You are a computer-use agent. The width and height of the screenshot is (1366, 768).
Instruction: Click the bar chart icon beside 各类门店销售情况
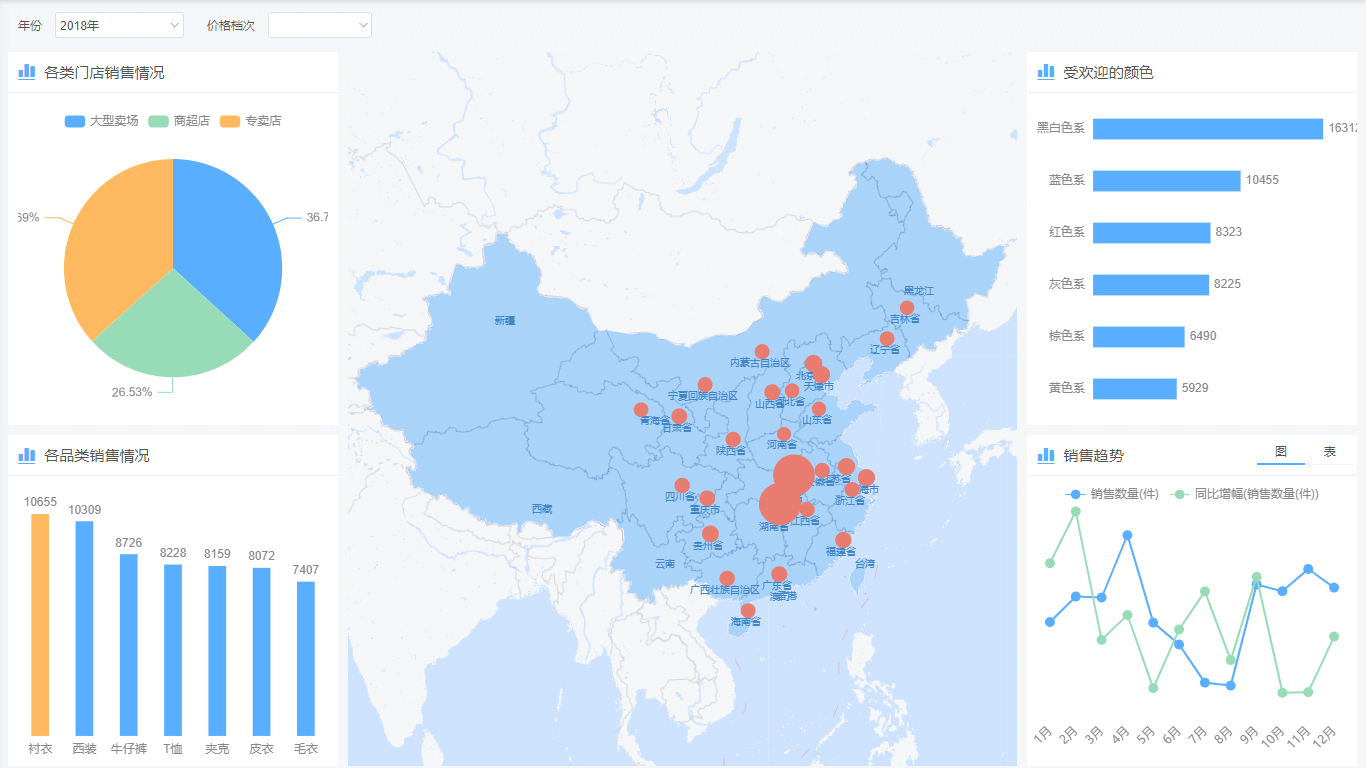[26, 71]
